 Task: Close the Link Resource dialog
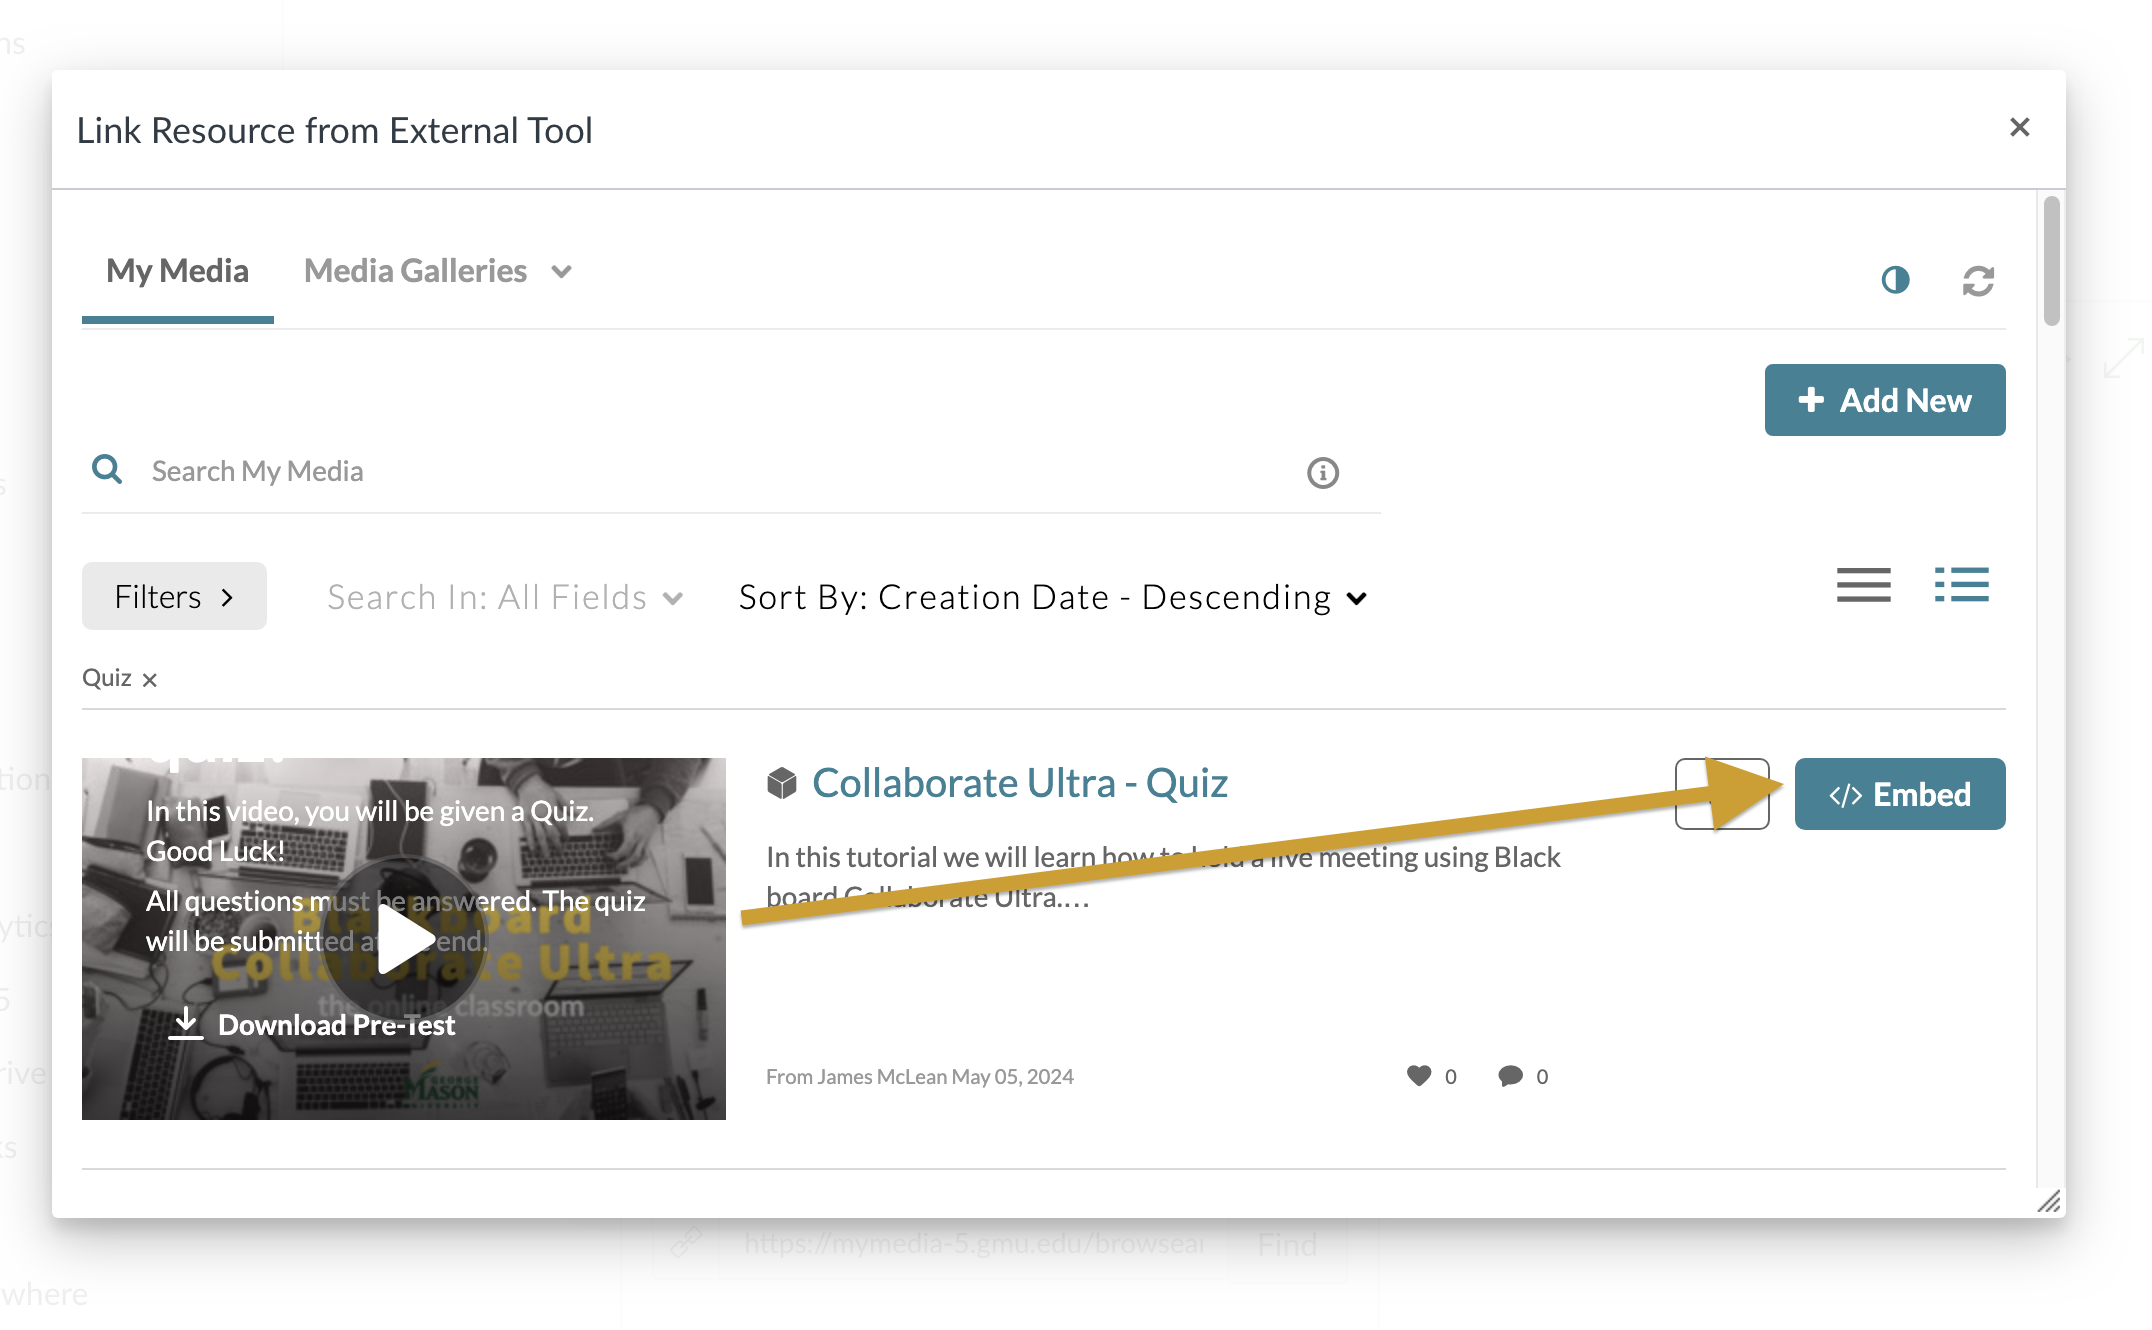pyautogui.click(x=2019, y=127)
